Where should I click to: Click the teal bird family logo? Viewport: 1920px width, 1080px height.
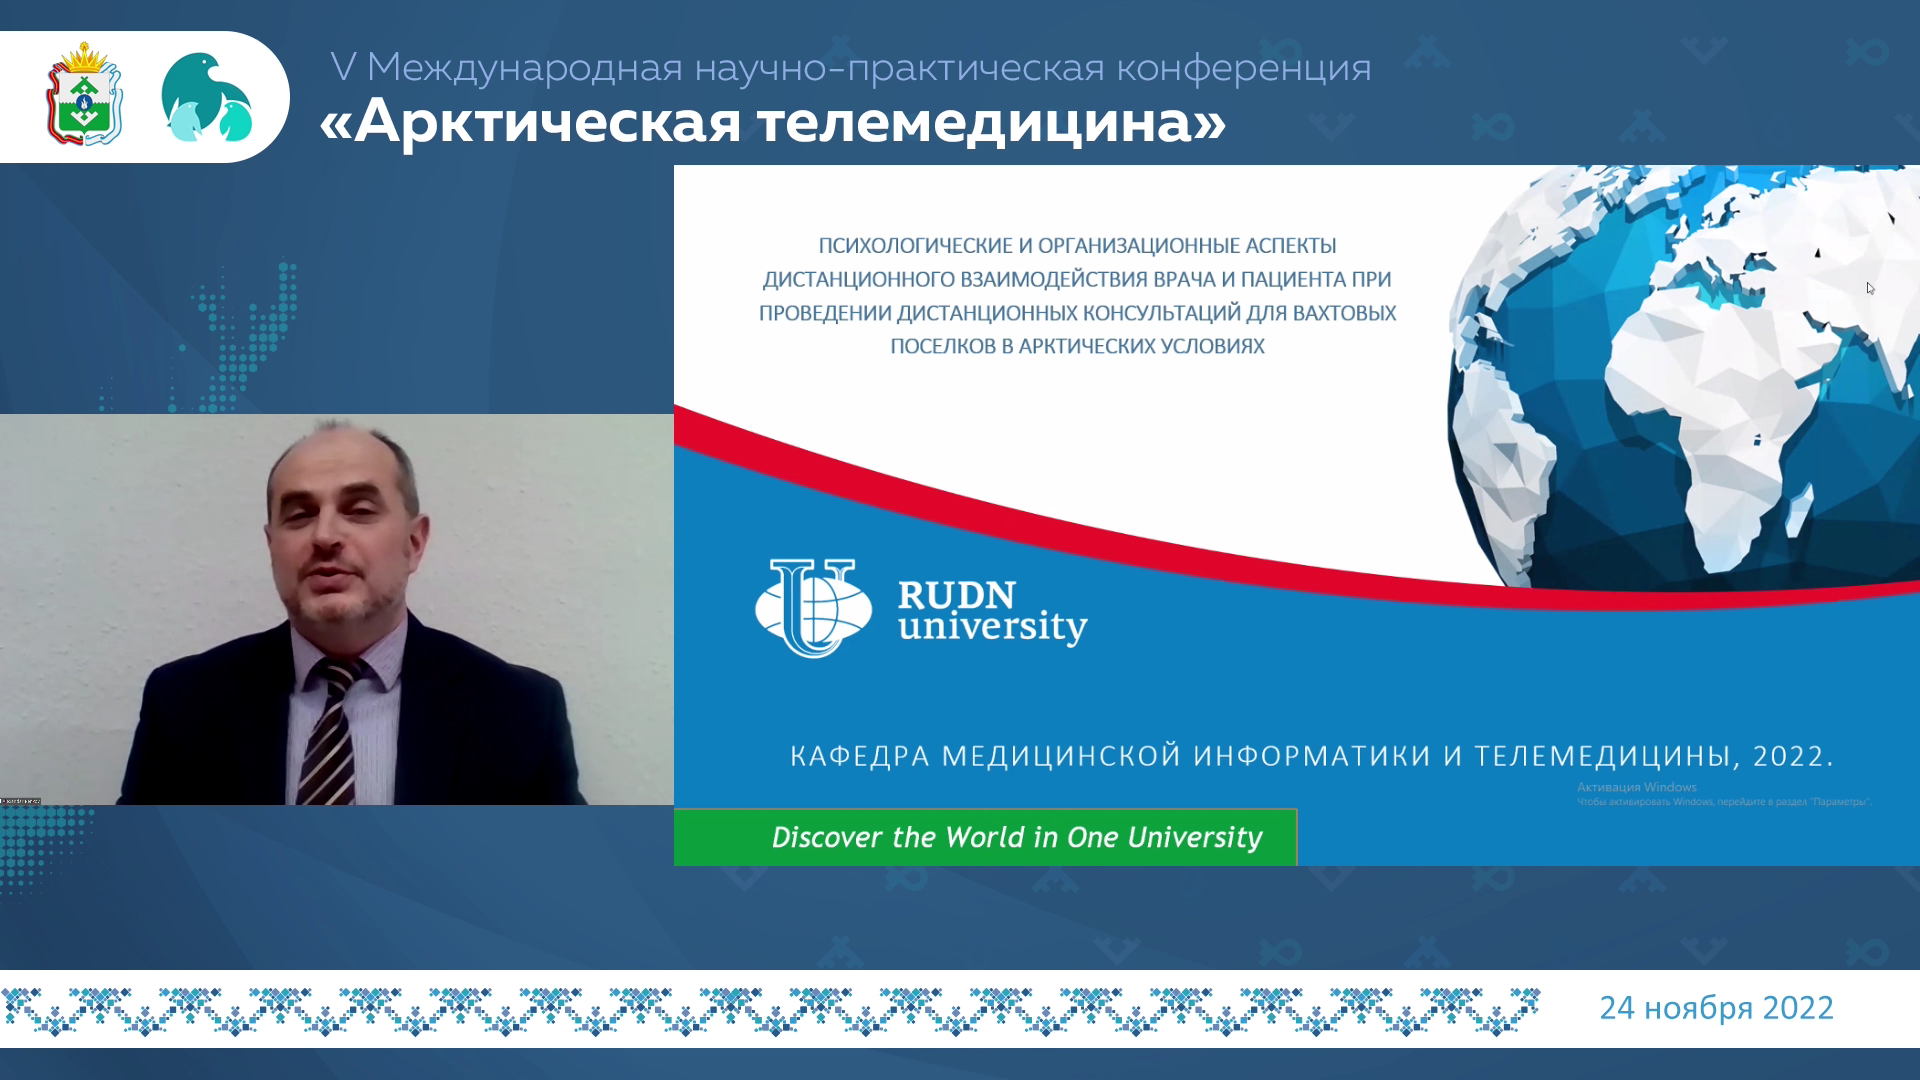tap(207, 98)
